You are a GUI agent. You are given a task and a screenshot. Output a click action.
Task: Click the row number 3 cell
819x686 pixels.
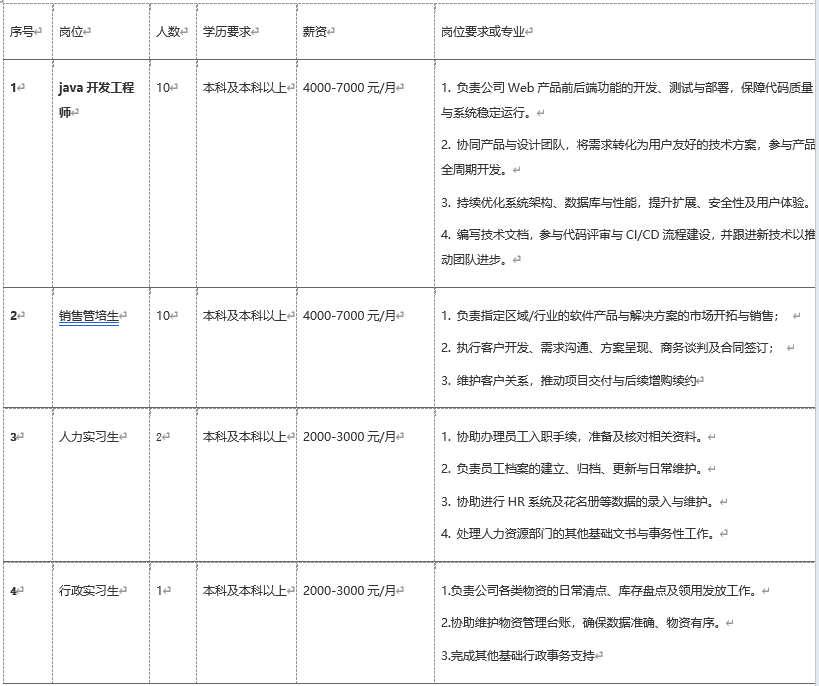click(x=14, y=437)
